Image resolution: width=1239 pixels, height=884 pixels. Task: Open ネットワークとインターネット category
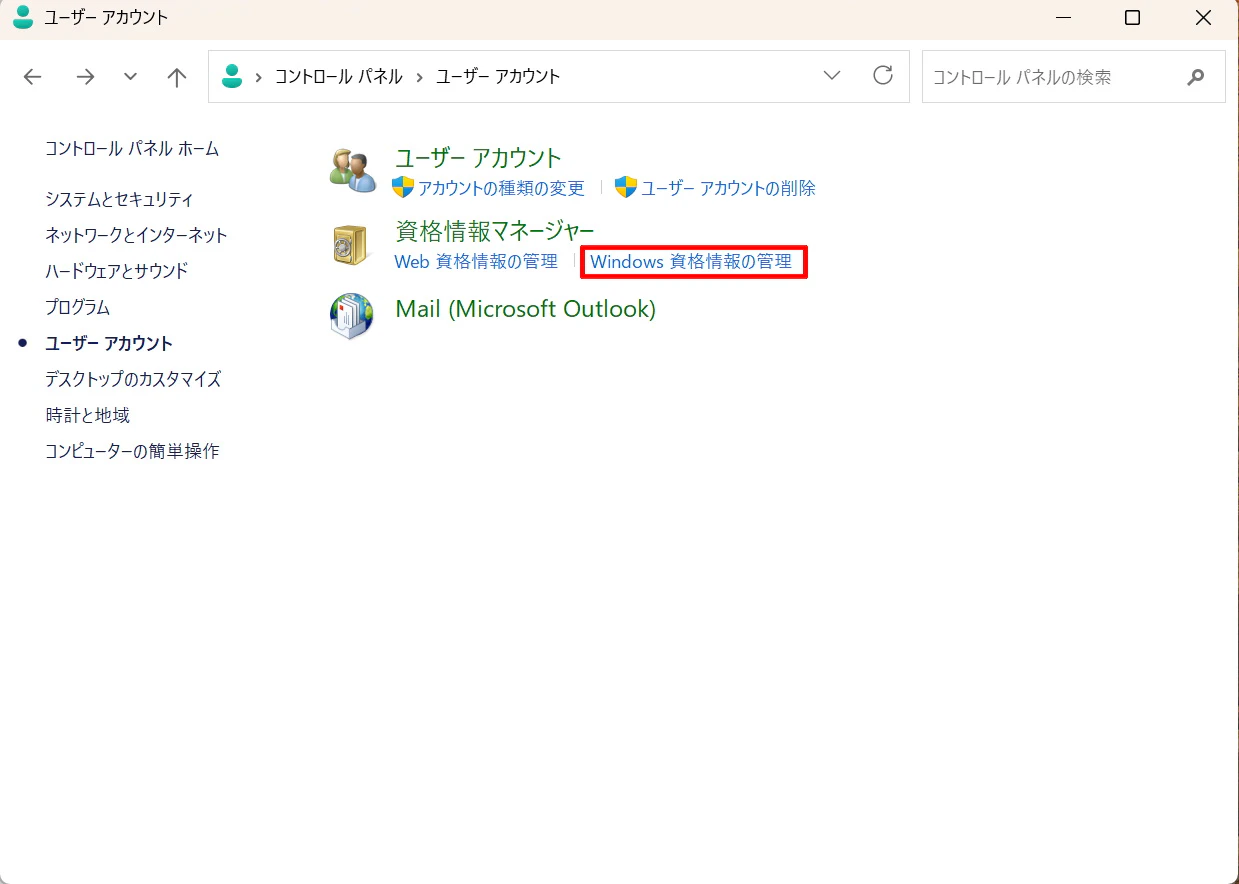click(x=136, y=236)
